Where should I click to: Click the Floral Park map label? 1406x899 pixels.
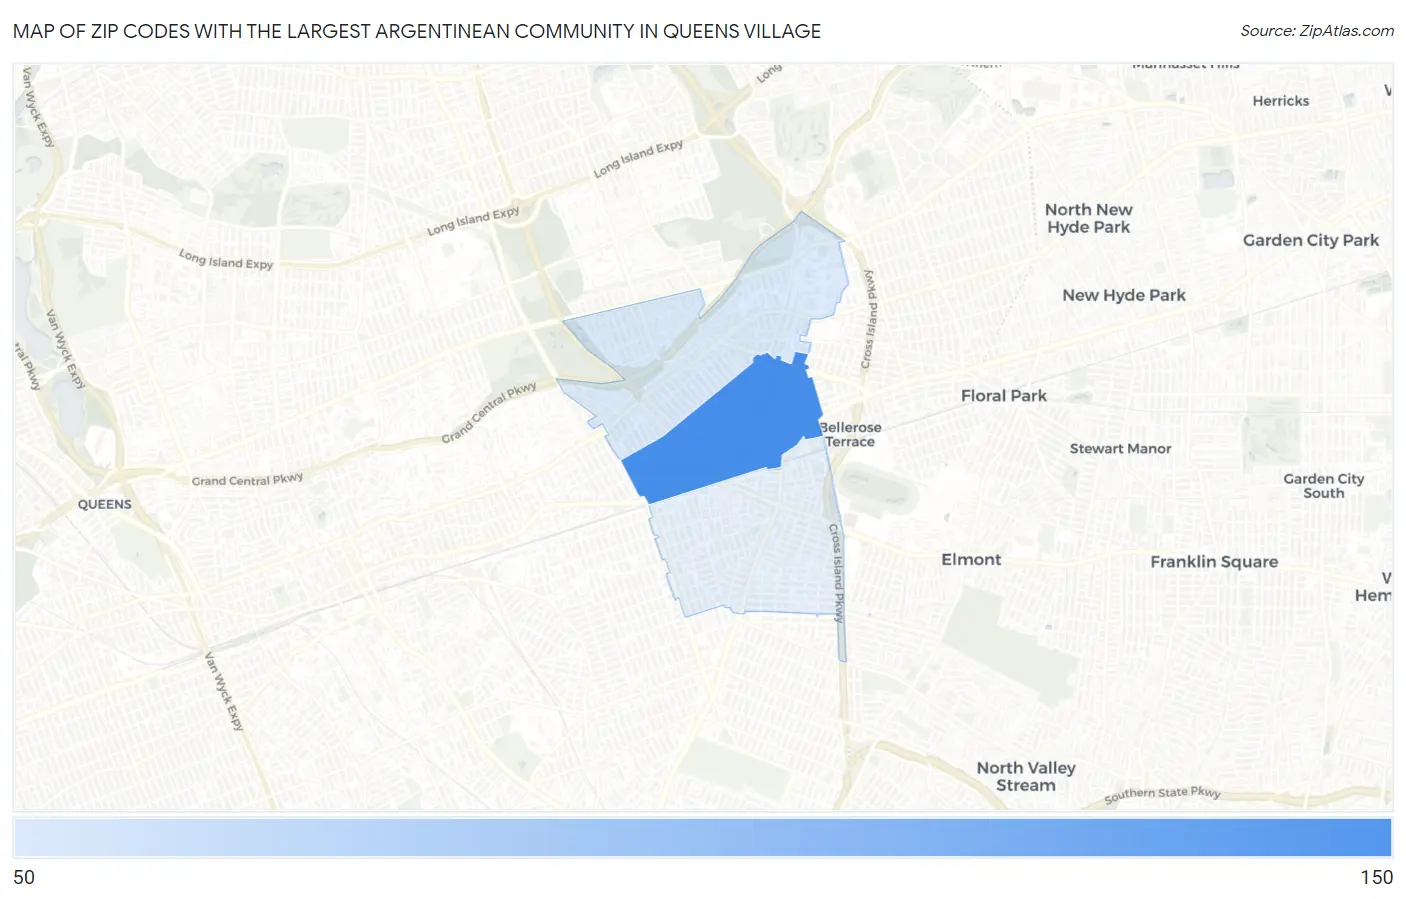tap(1003, 396)
